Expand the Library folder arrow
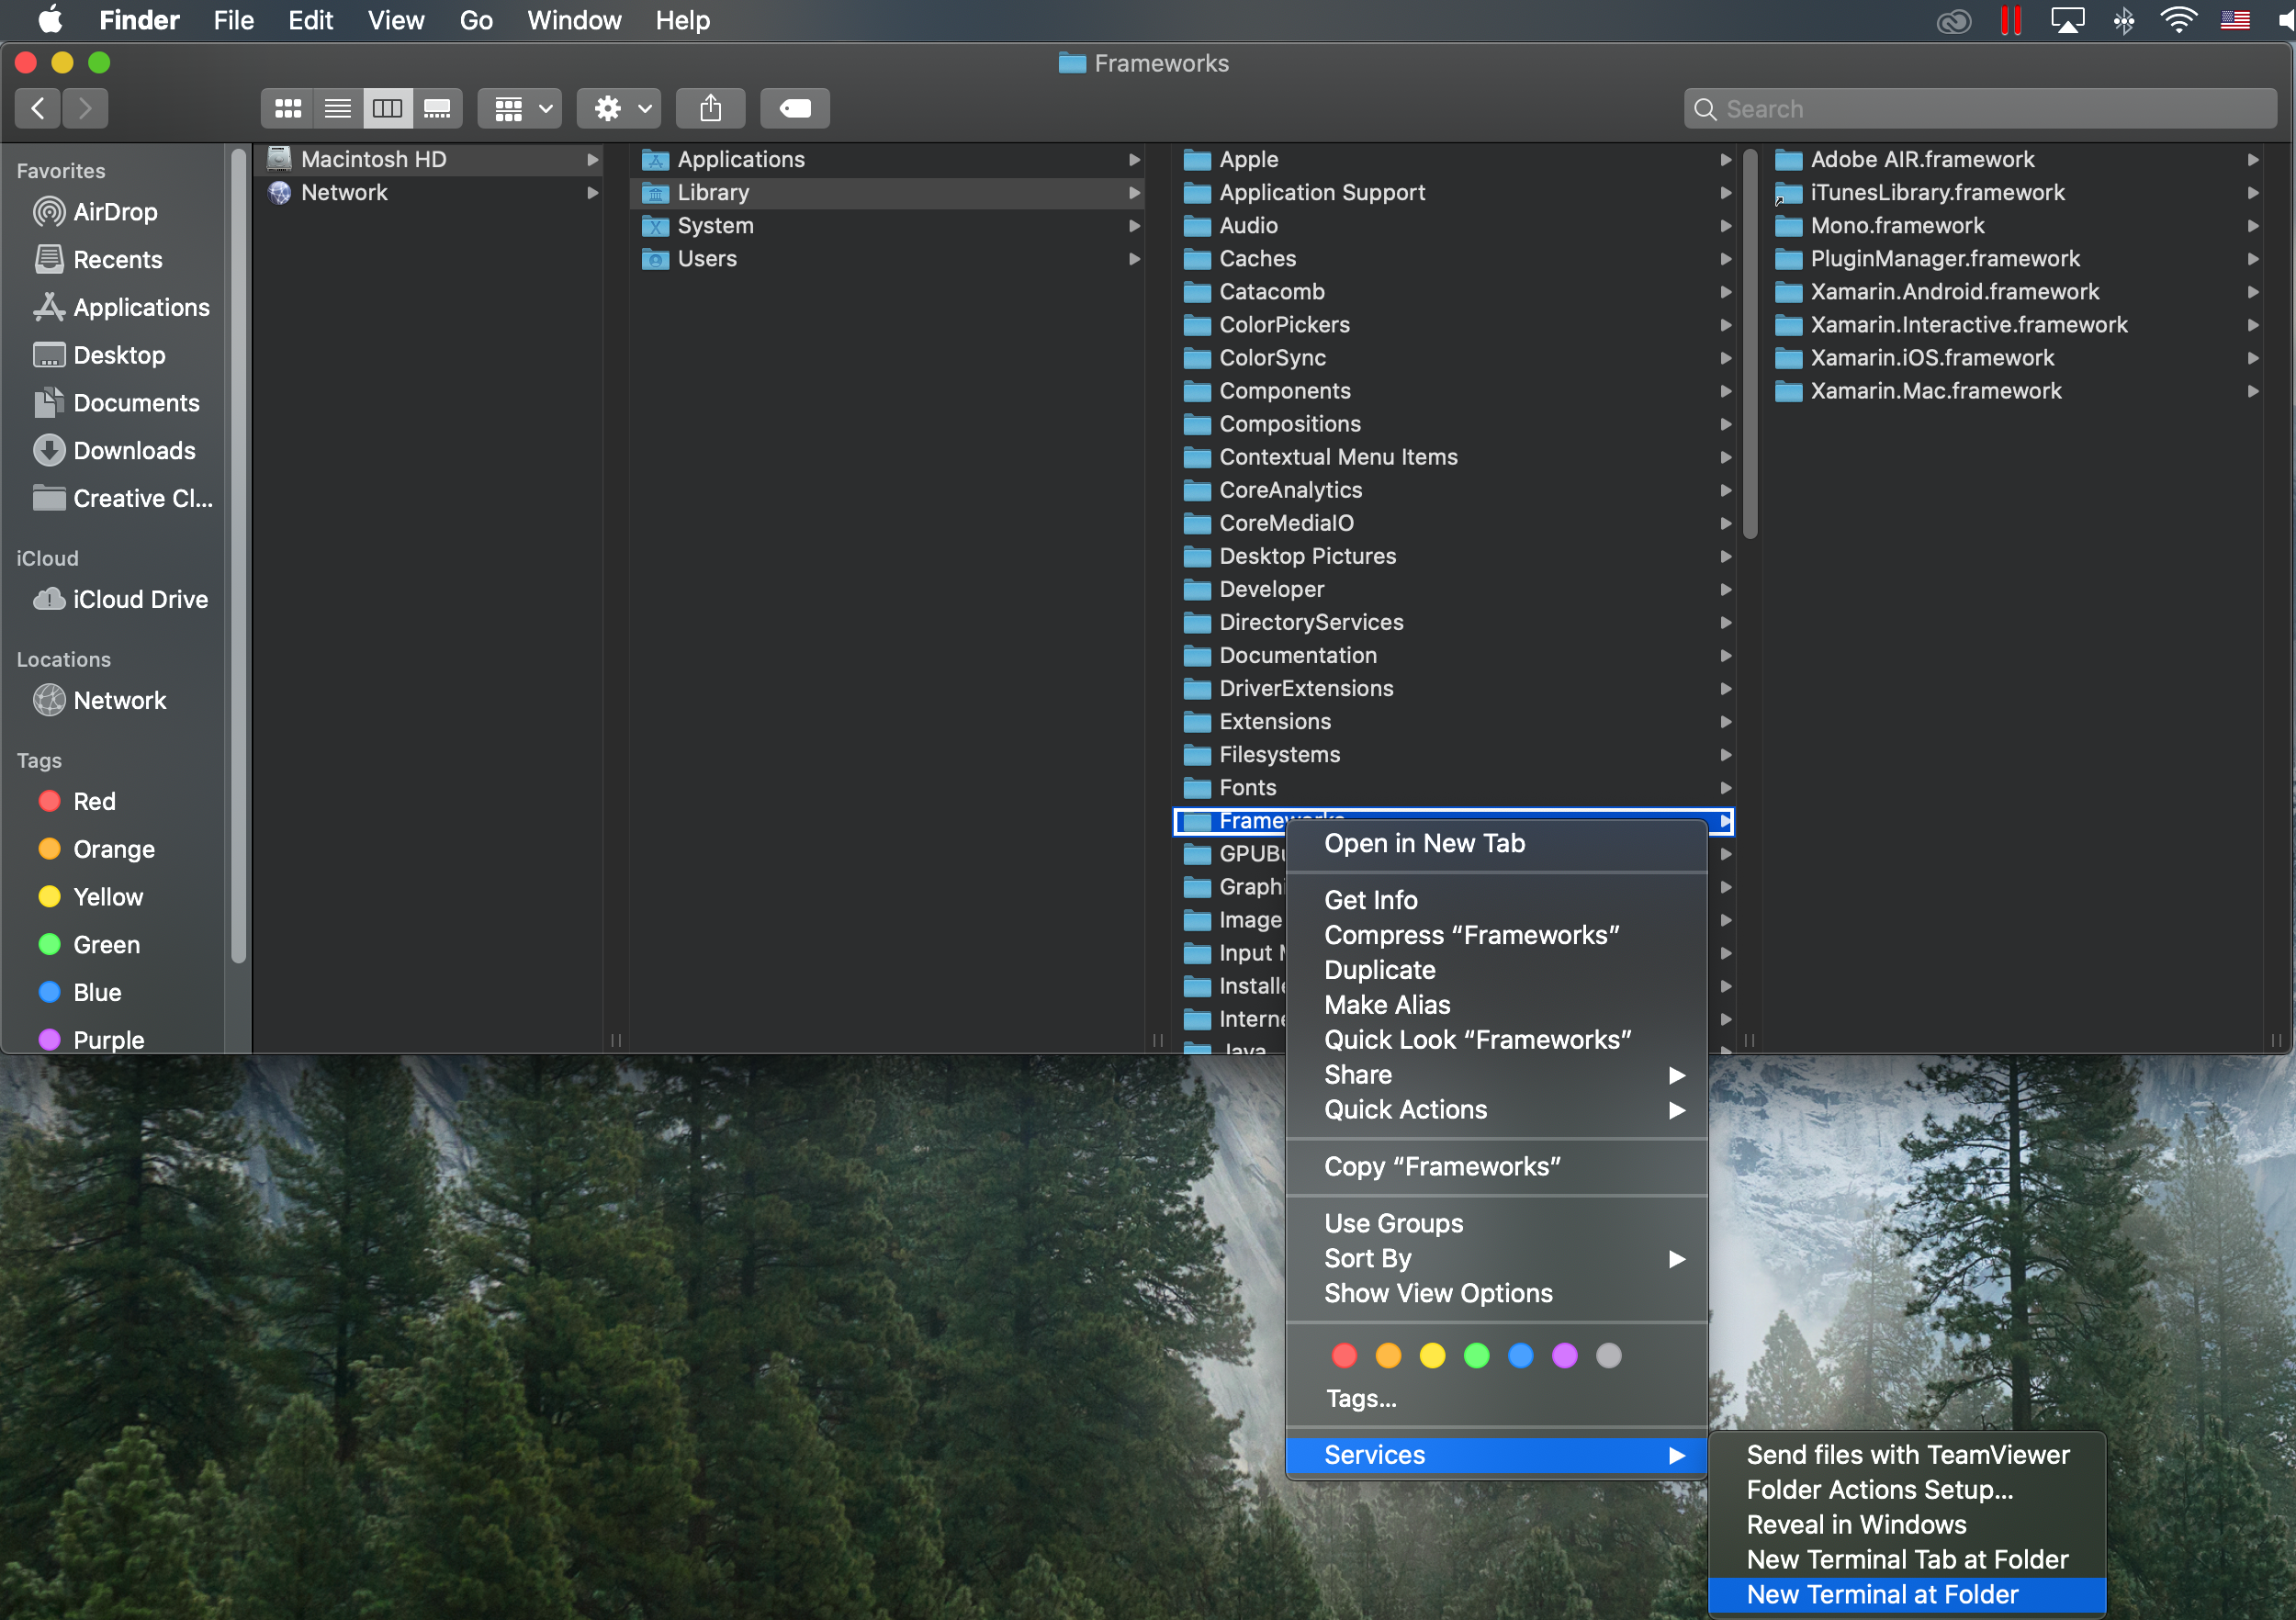 point(1134,192)
